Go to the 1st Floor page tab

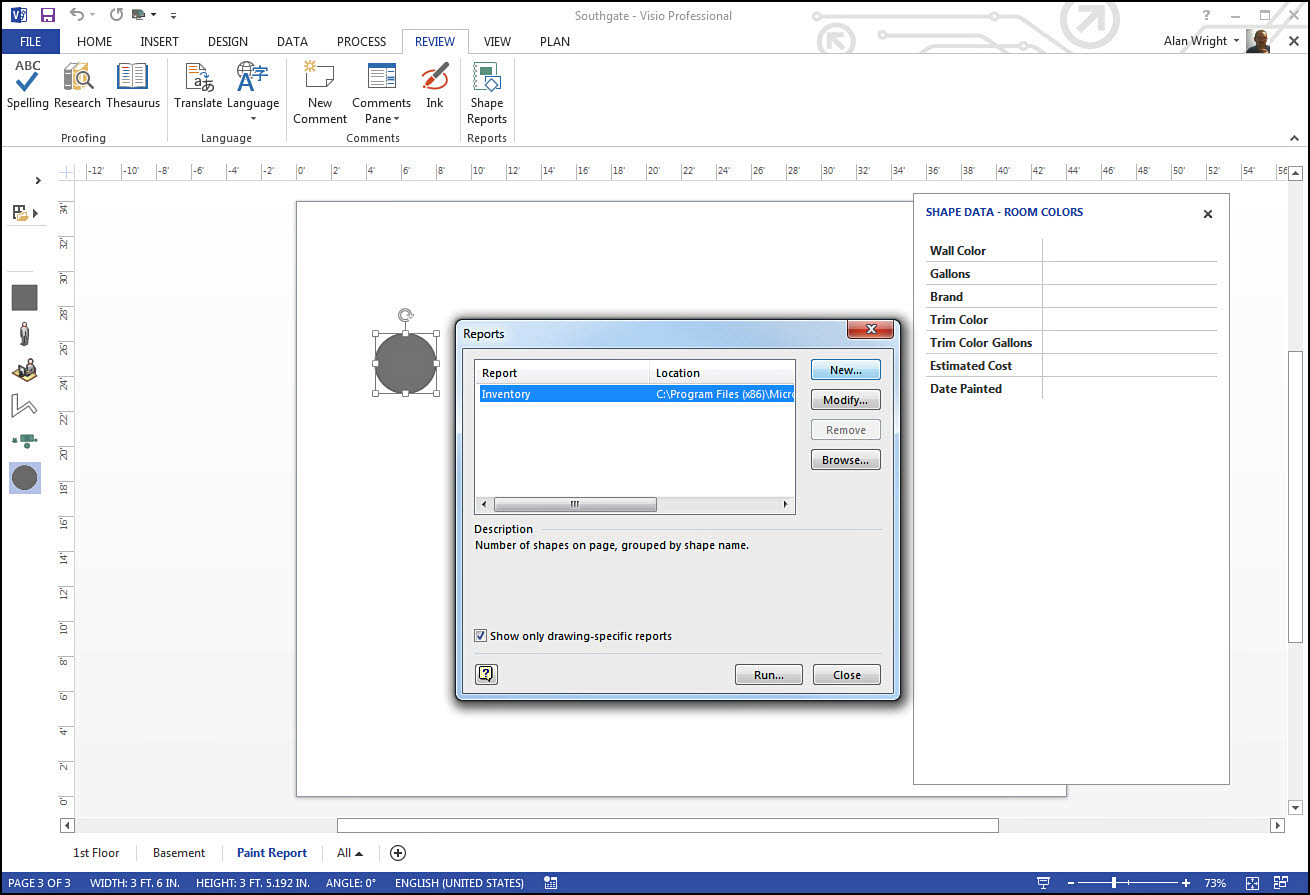tap(96, 853)
